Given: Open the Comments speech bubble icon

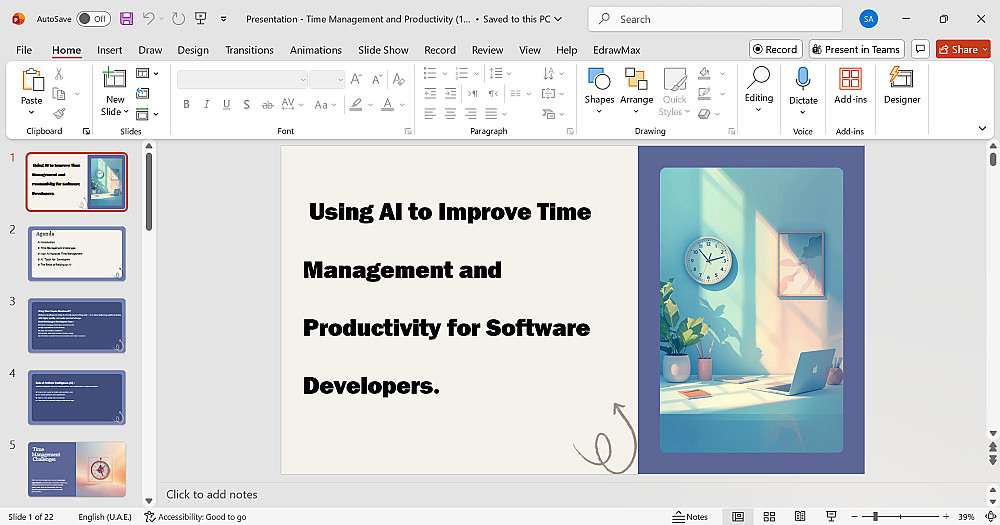Looking at the screenshot, I should click(920, 49).
